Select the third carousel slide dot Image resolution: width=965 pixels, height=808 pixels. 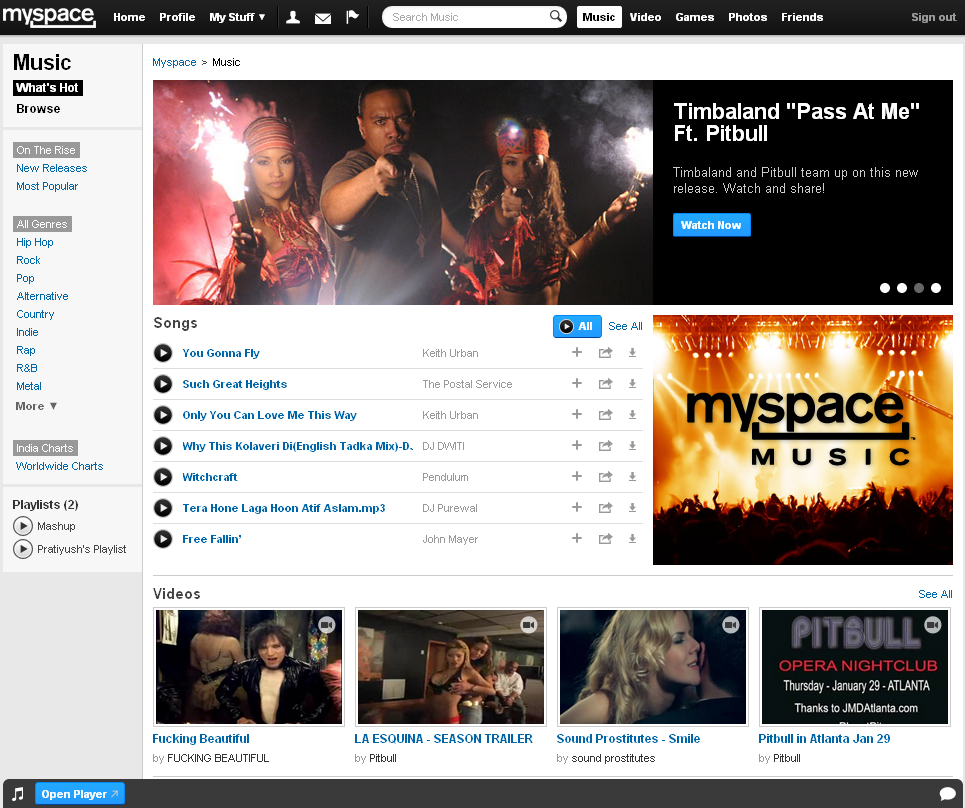pyautogui.click(x=919, y=288)
